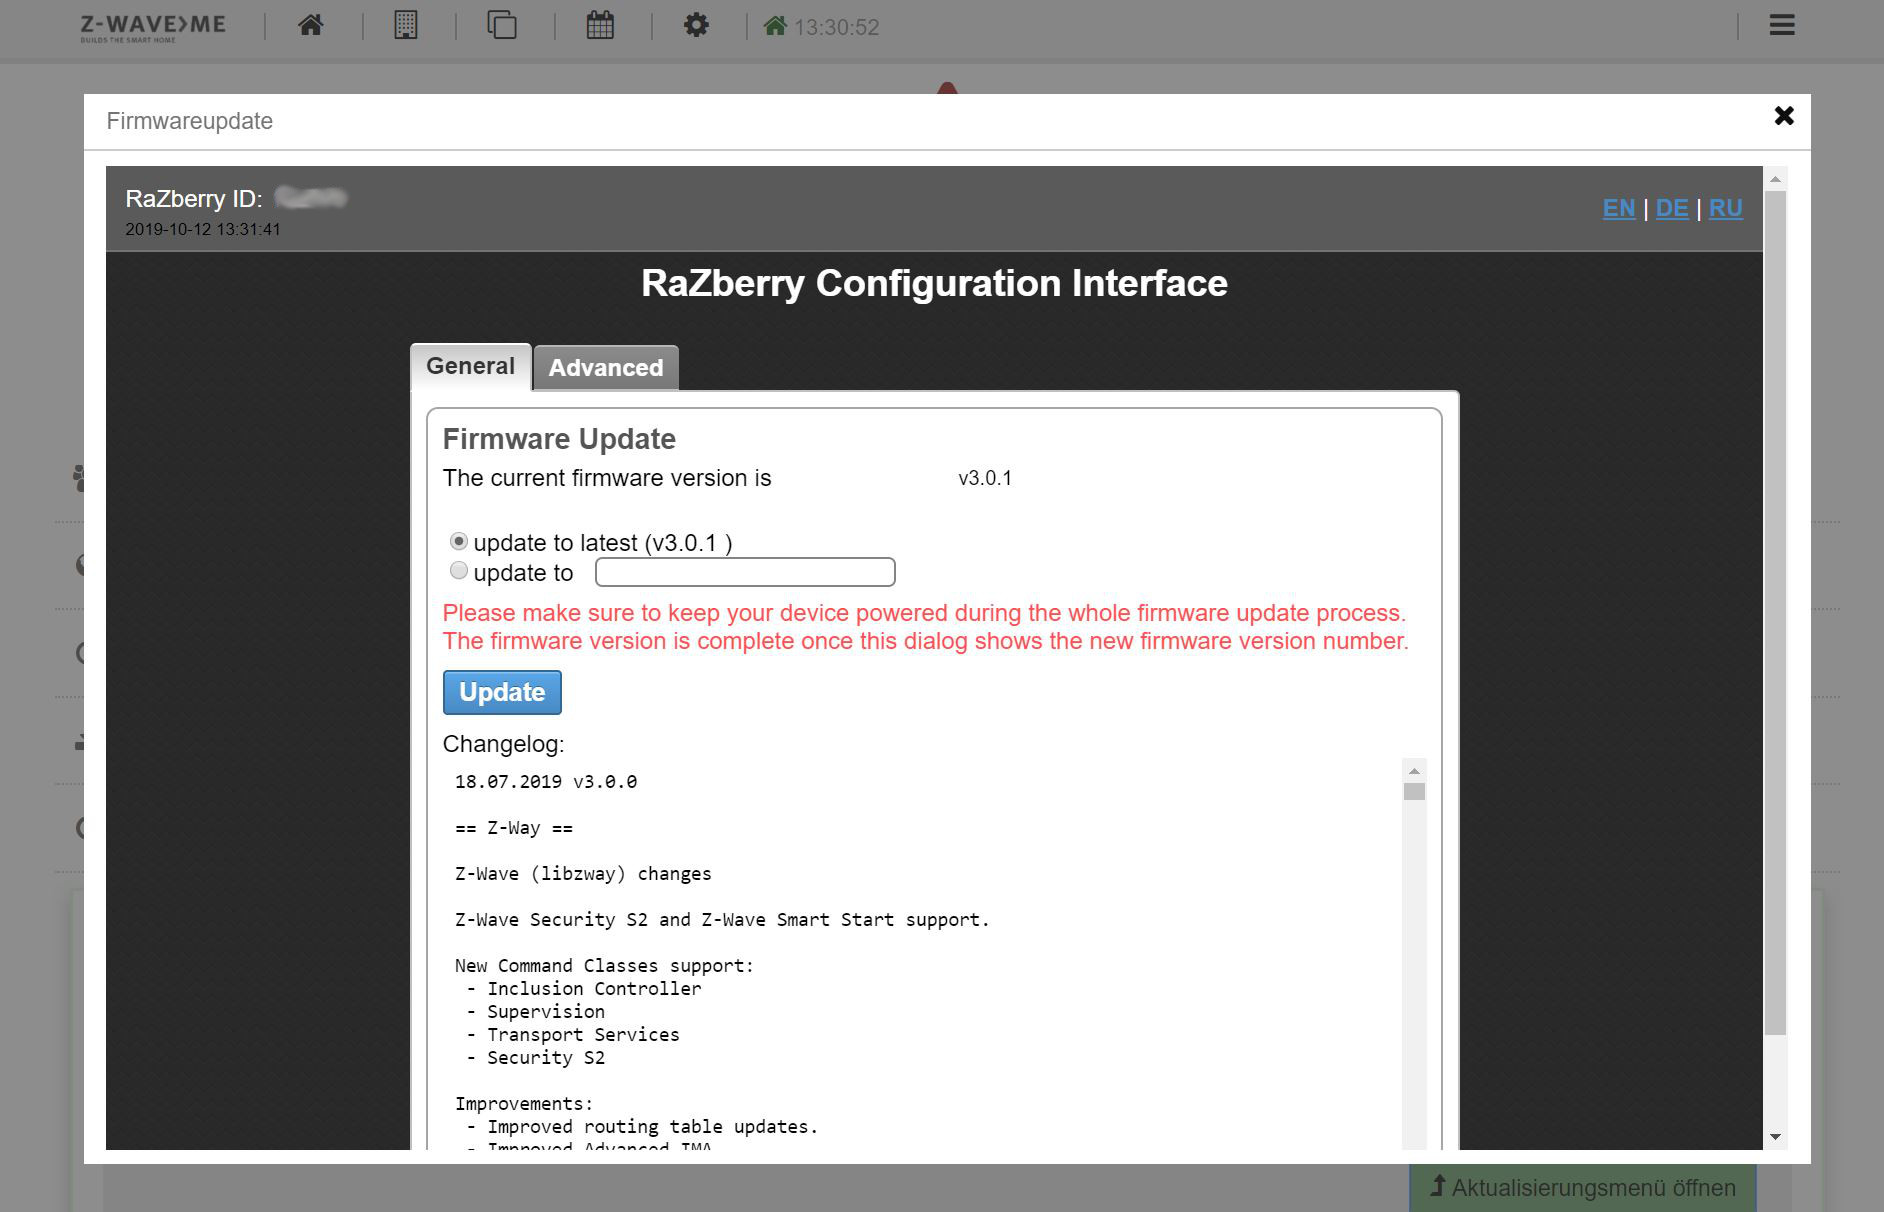1884x1212 pixels.
Task: Click the dialog scrollbar down arrow
Action: pos(1775,1137)
